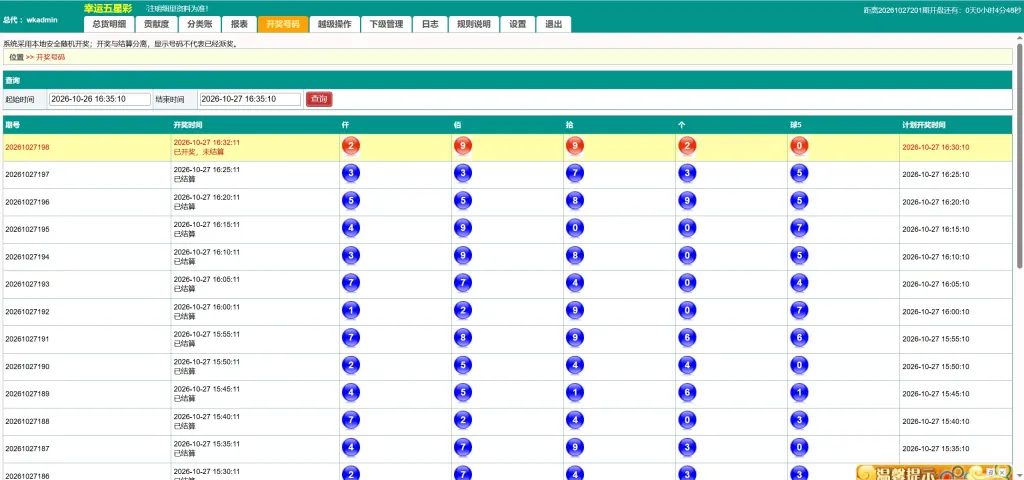Click 拾 ball 8 in issue 20261027194
Viewport: 1024px width, 480px height.
(x=575, y=256)
